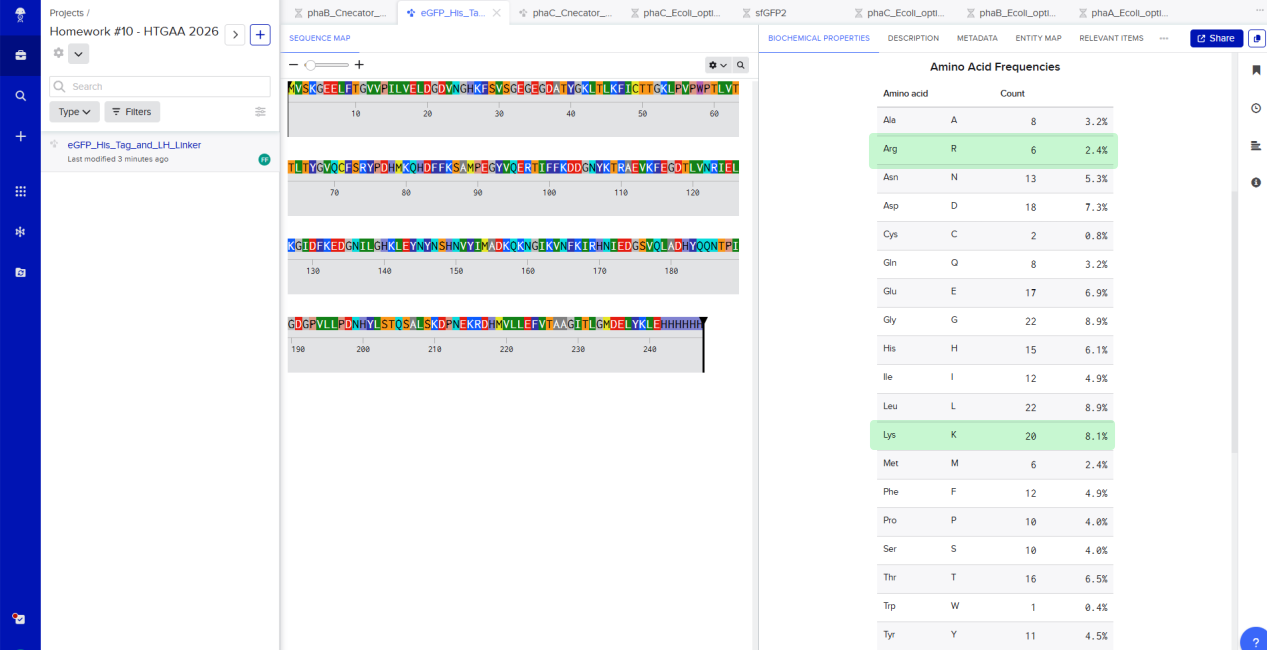The height and width of the screenshot is (650, 1267).
Task: Click the right panel vertical scrollbar
Action: [1233, 320]
